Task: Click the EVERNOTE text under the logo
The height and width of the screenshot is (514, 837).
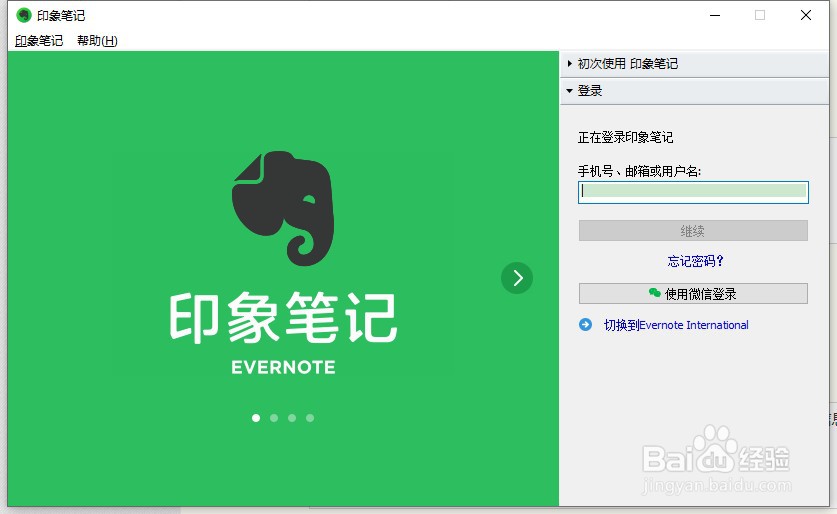Action: (283, 367)
